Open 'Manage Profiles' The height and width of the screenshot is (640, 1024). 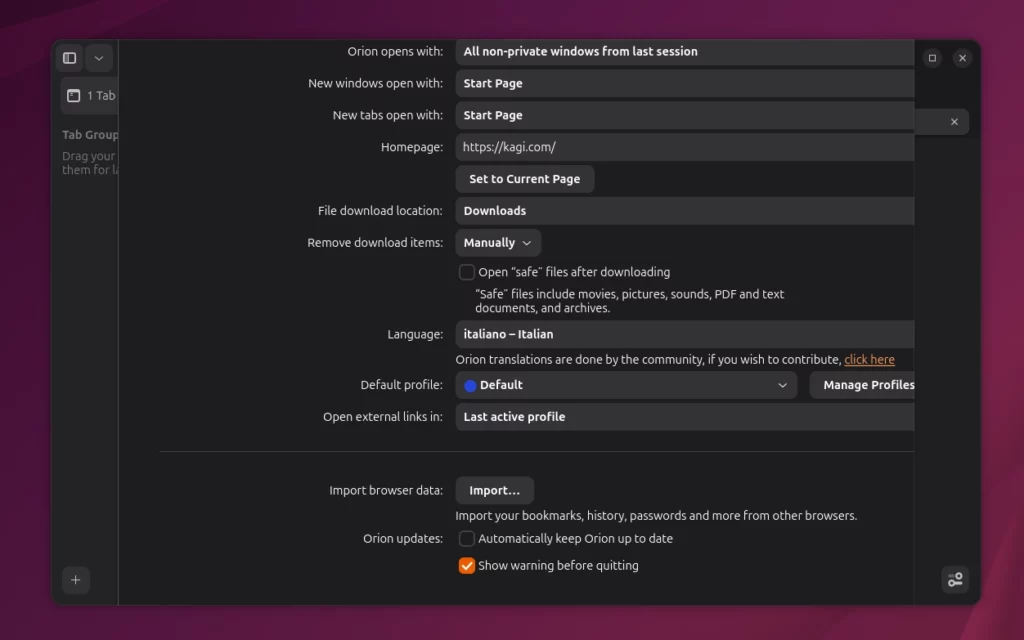868,385
